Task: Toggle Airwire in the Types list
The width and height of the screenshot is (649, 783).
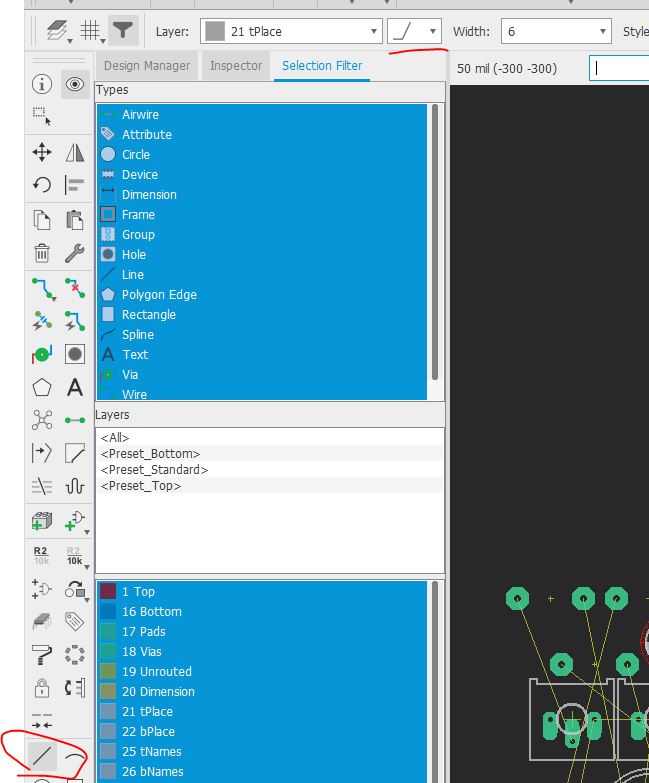Action: (x=262, y=114)
